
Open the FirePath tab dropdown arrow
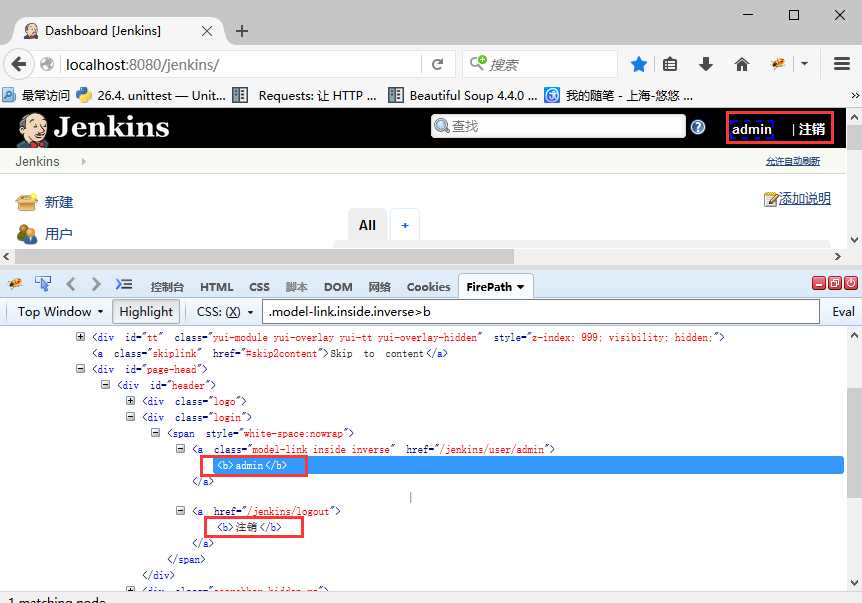(520, 287)
